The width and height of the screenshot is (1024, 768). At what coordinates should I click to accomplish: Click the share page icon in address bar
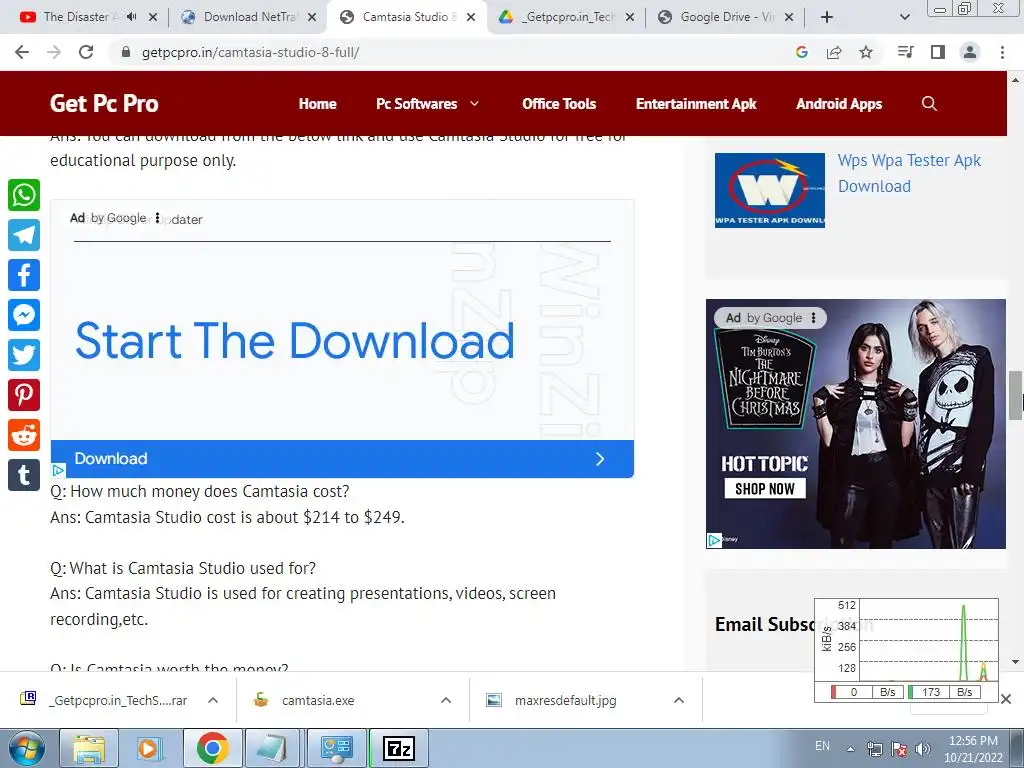[x=834, y=52]
